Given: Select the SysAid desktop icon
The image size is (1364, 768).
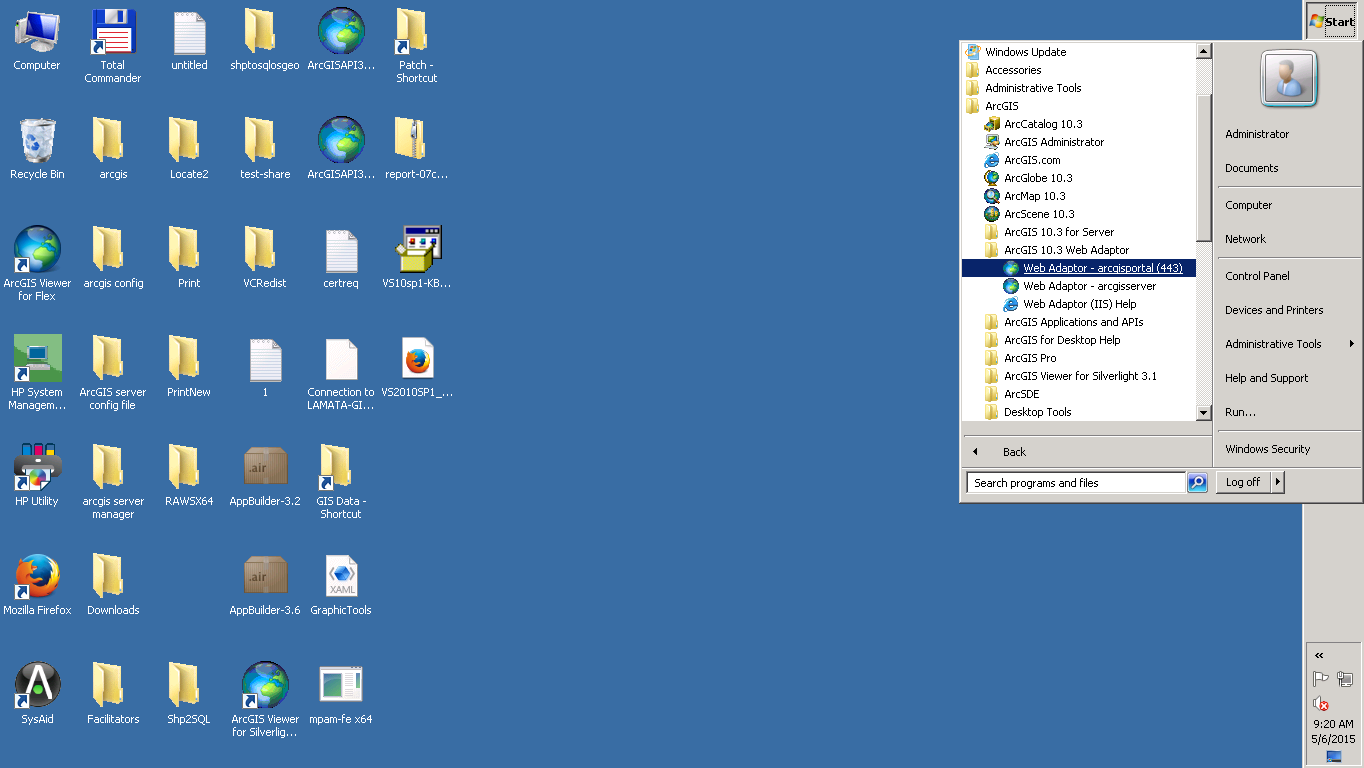Looking at the screenshot, I should click(x=37, y=694).
